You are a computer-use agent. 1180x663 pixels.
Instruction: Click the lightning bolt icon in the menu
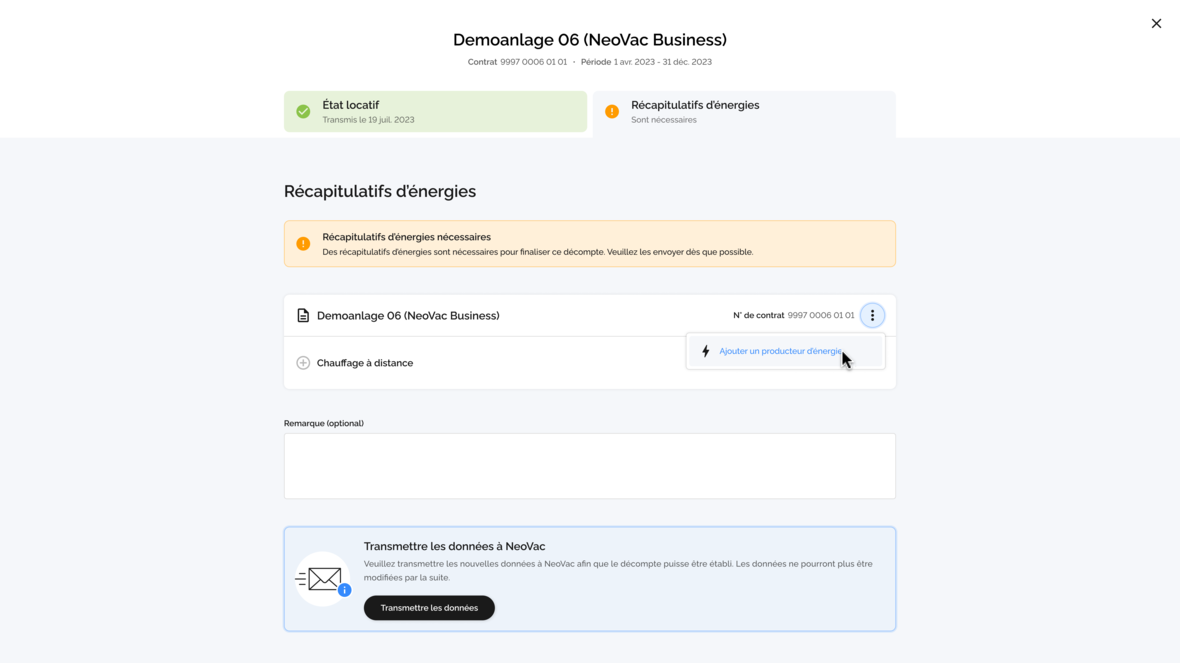tap(706, 351)
